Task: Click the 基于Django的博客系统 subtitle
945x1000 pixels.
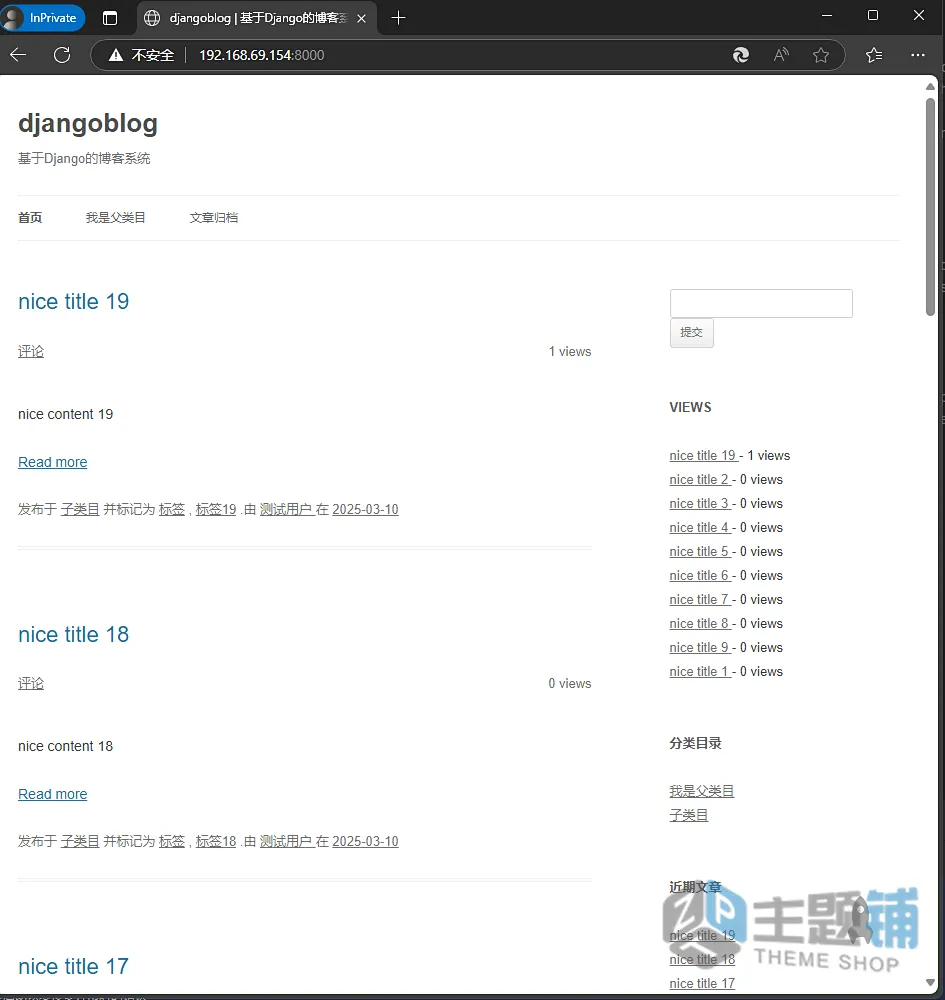Action: point(84,158)
